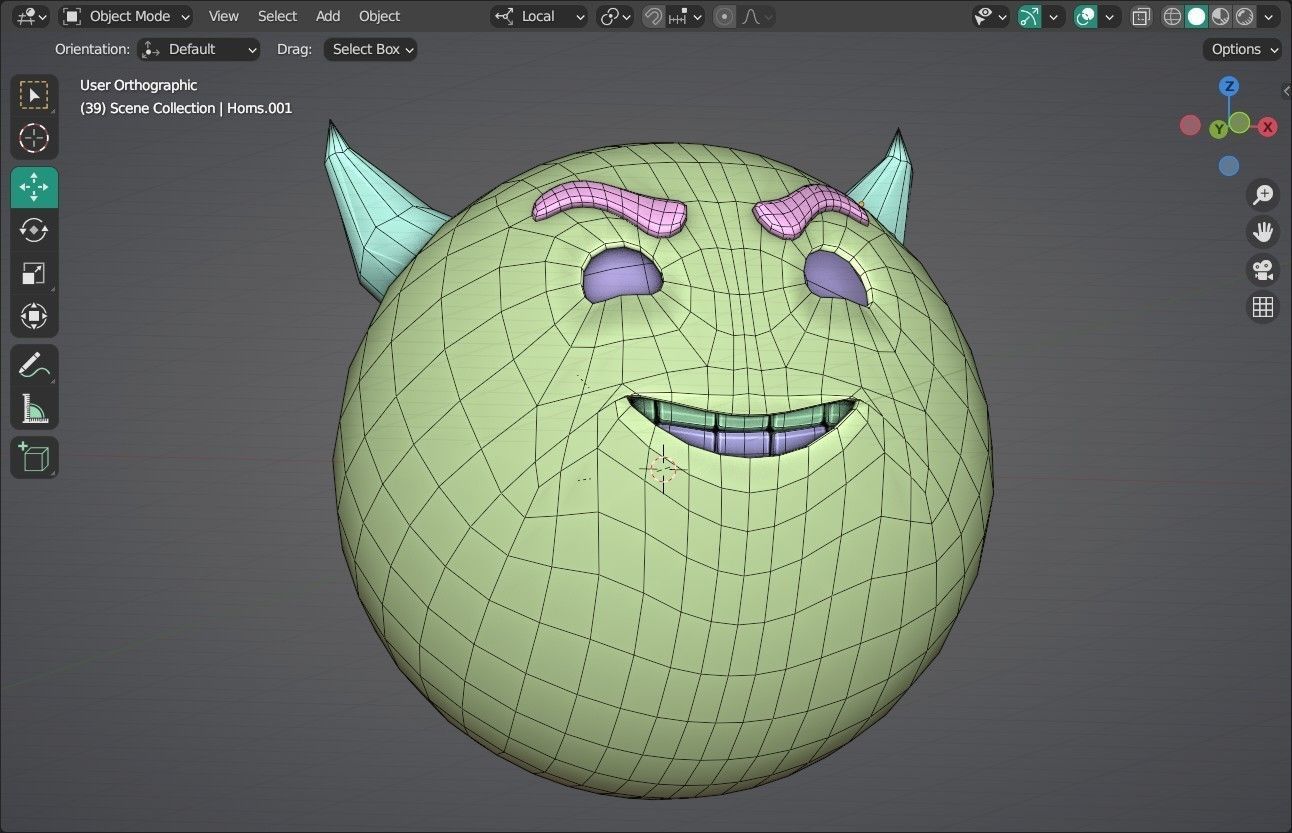This screenshot has width=1292, height=833.
Task: Choose the Annotate pencil tool
Action: [x=34, y=365]
